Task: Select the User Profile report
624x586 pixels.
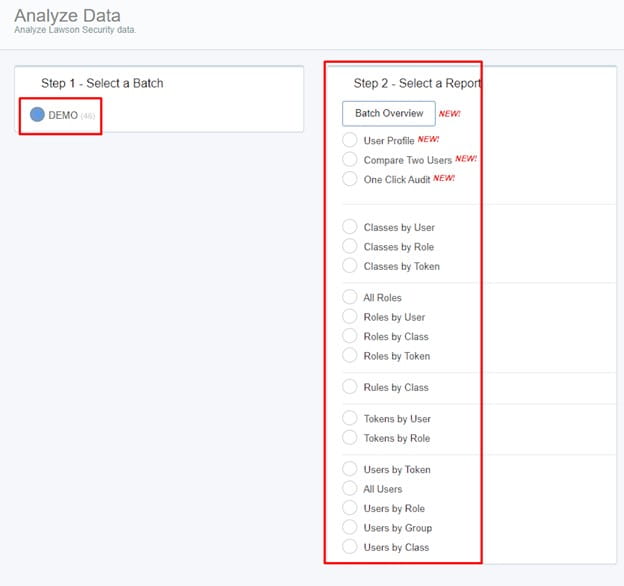Action: pyautogui.click(x=350, y=140)
